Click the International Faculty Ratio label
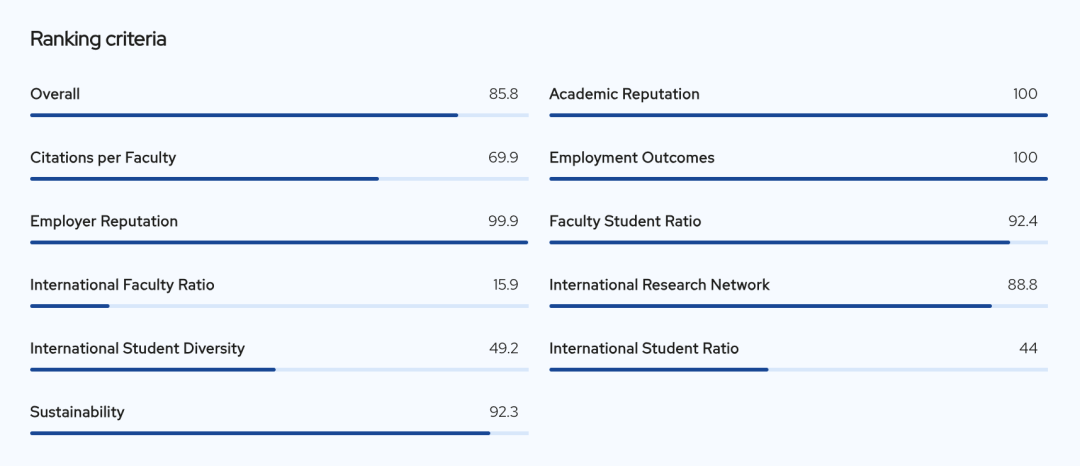1080x466 pixels. click(122, 285)
